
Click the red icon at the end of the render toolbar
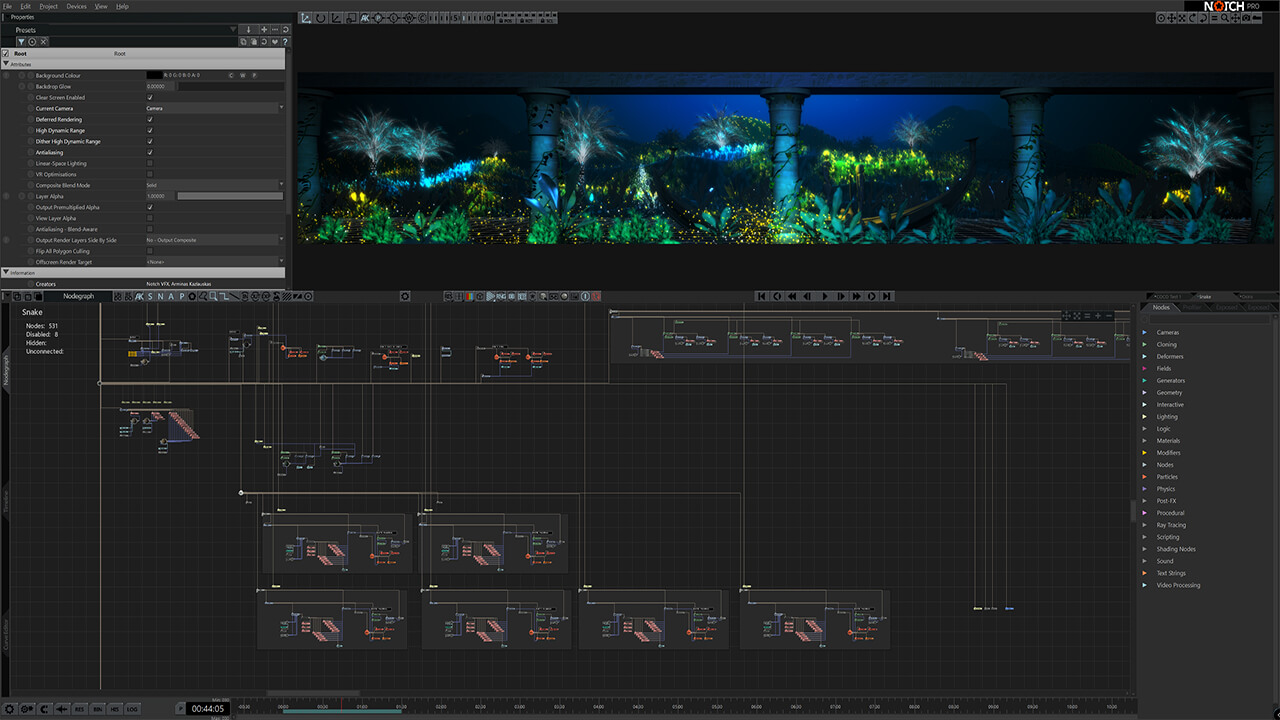pos(596,296)
